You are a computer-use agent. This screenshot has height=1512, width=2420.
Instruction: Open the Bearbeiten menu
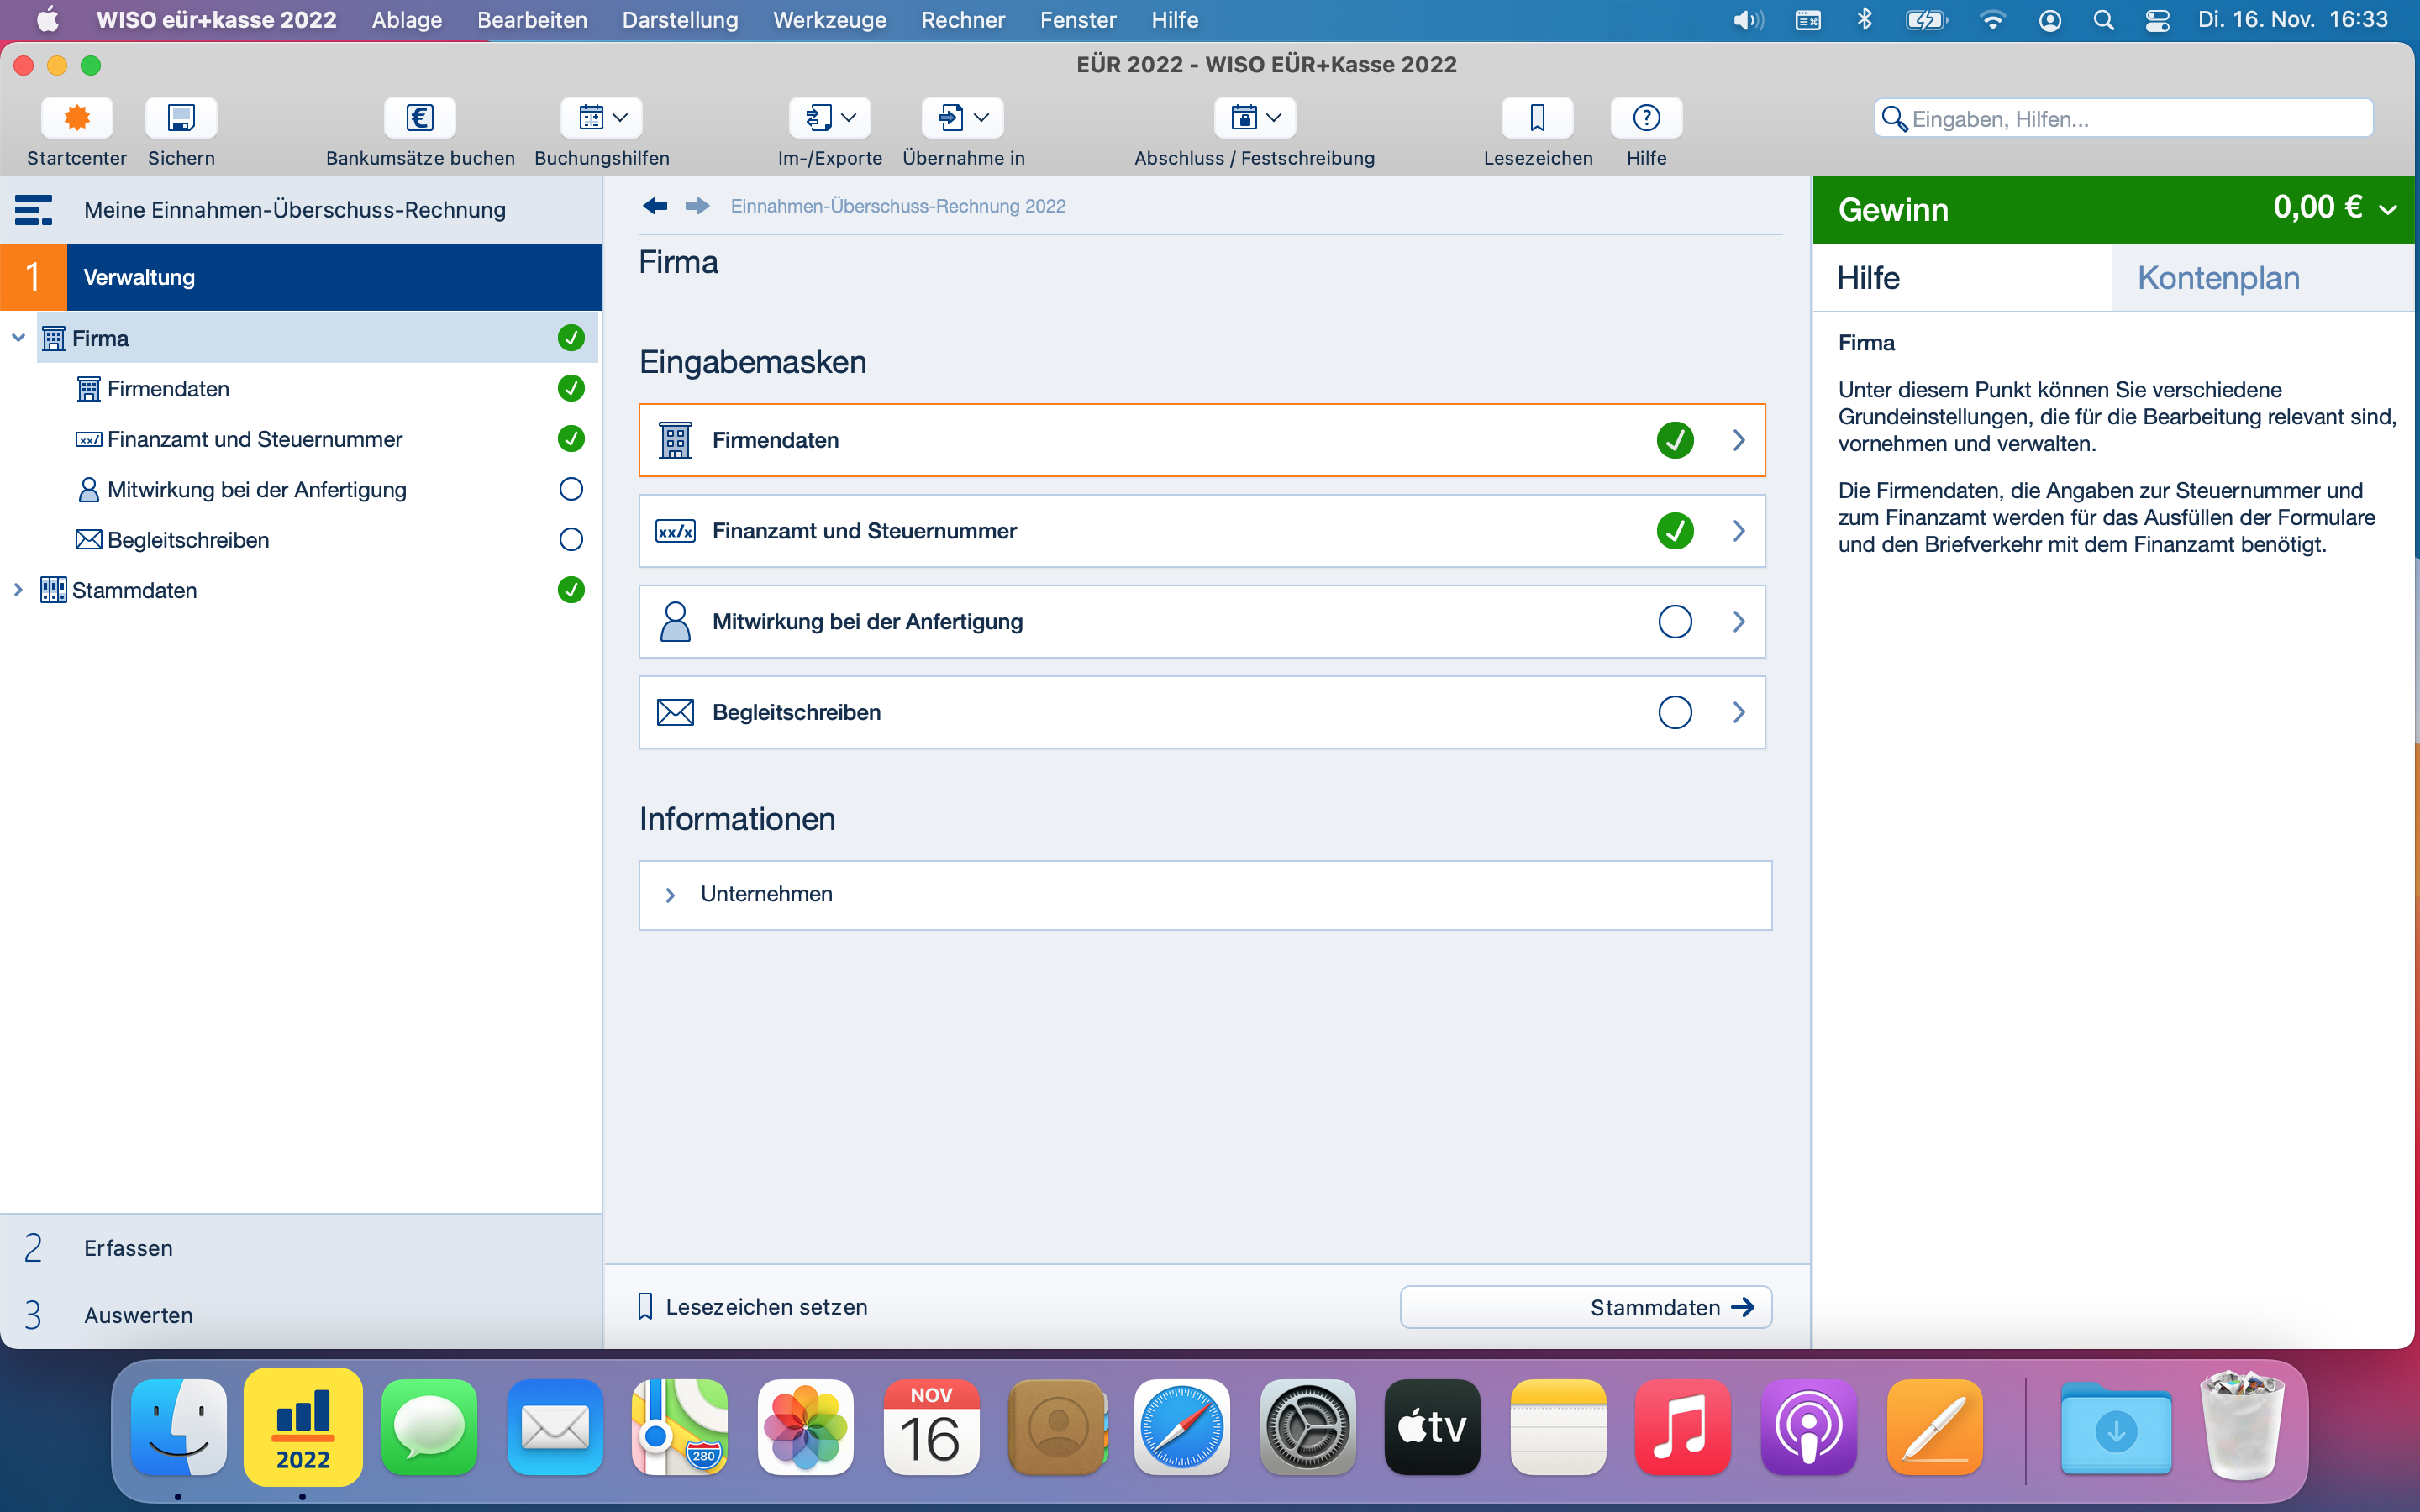532,20
